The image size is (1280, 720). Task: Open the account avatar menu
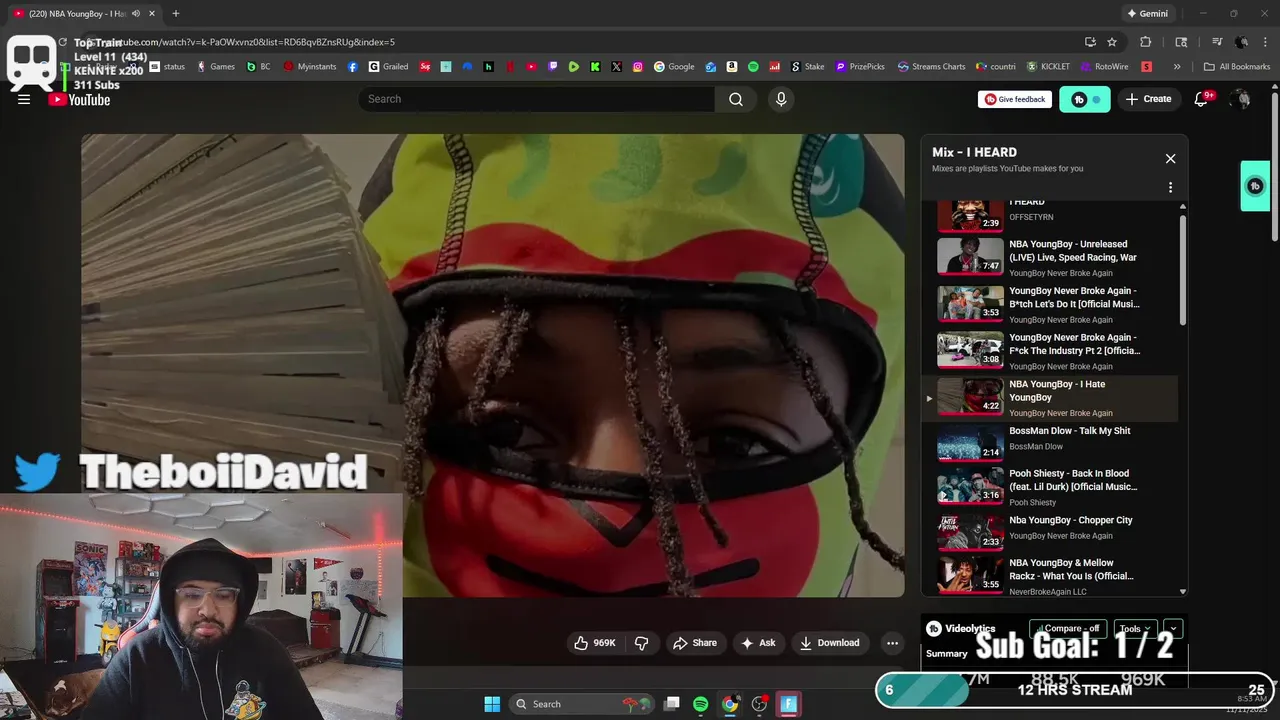[1240, 99]
